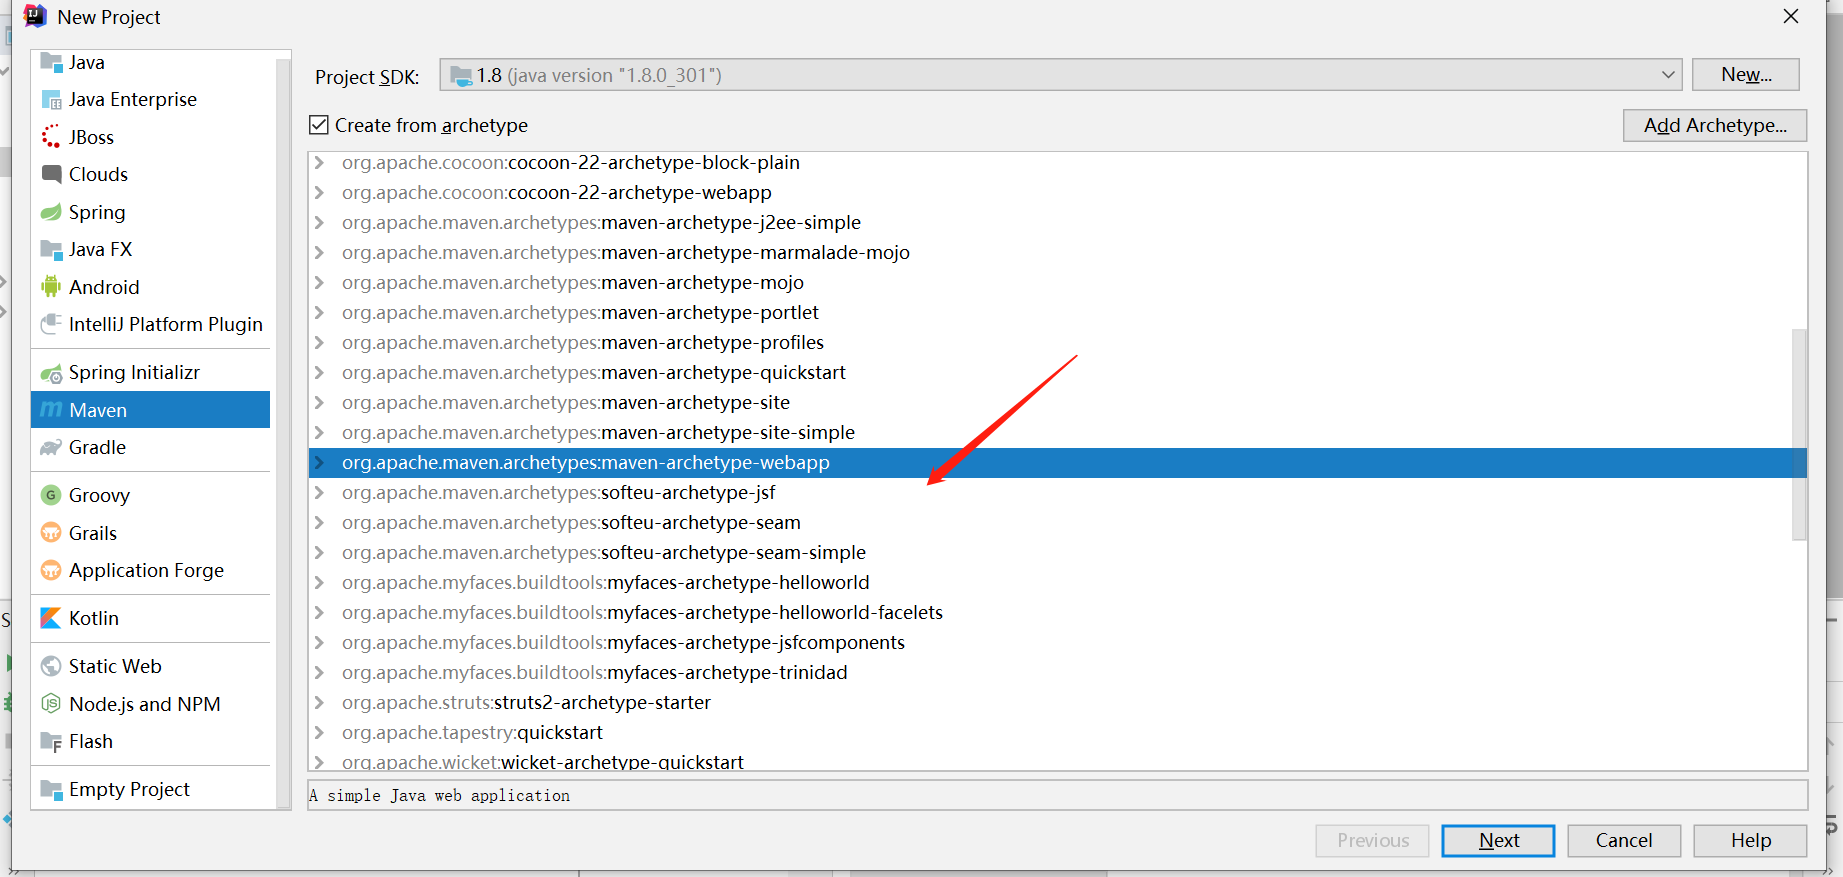Image resolution: width=1843 pixels, height=877 pixels.
Task: Click the IntelliJ Platform Plugin icon
Action: coord(51,324)
